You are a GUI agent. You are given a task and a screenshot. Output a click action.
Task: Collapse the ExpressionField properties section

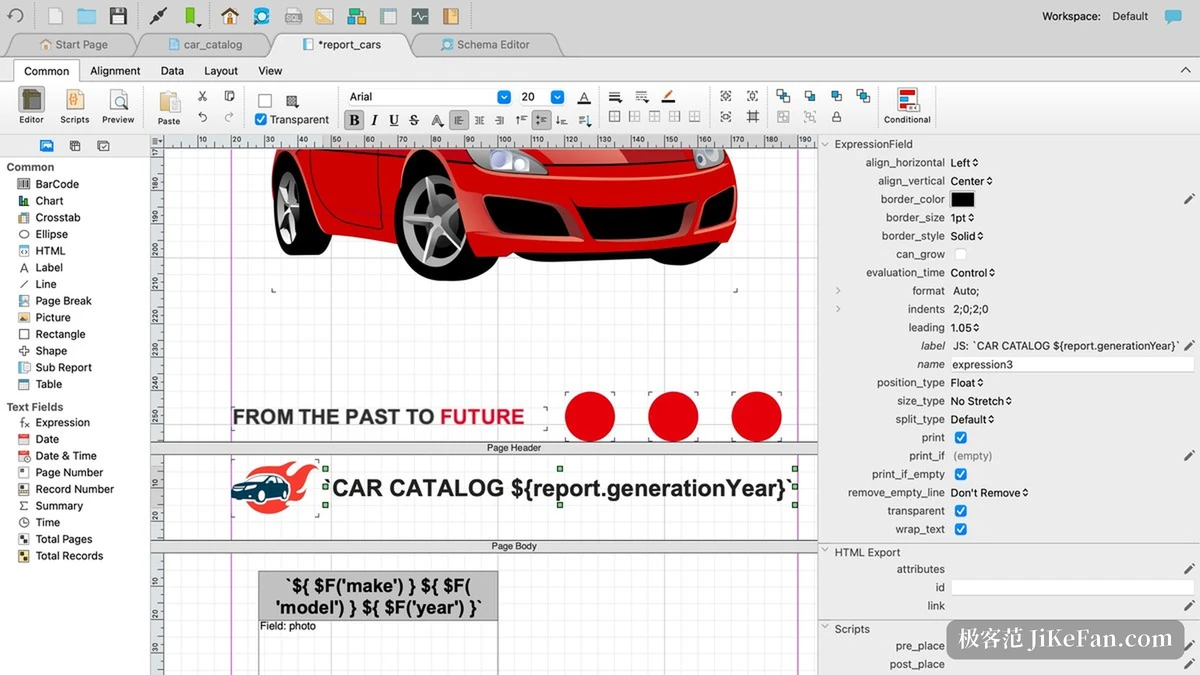[826, 144]
